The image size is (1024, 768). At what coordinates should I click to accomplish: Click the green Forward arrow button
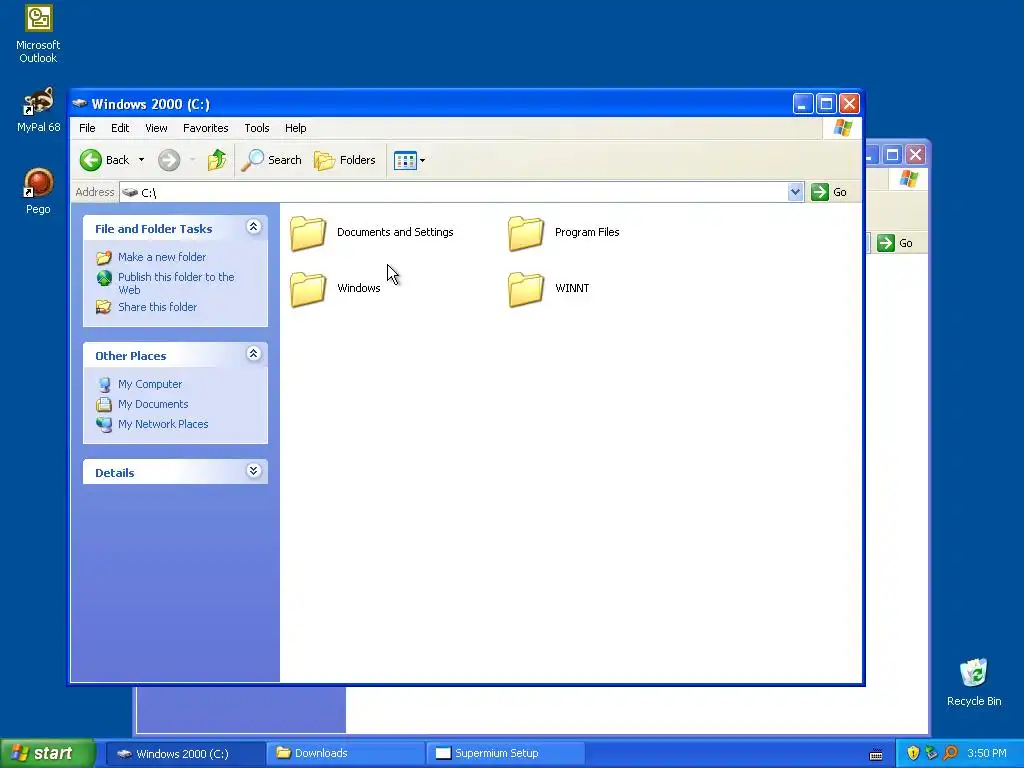point(169,160)
